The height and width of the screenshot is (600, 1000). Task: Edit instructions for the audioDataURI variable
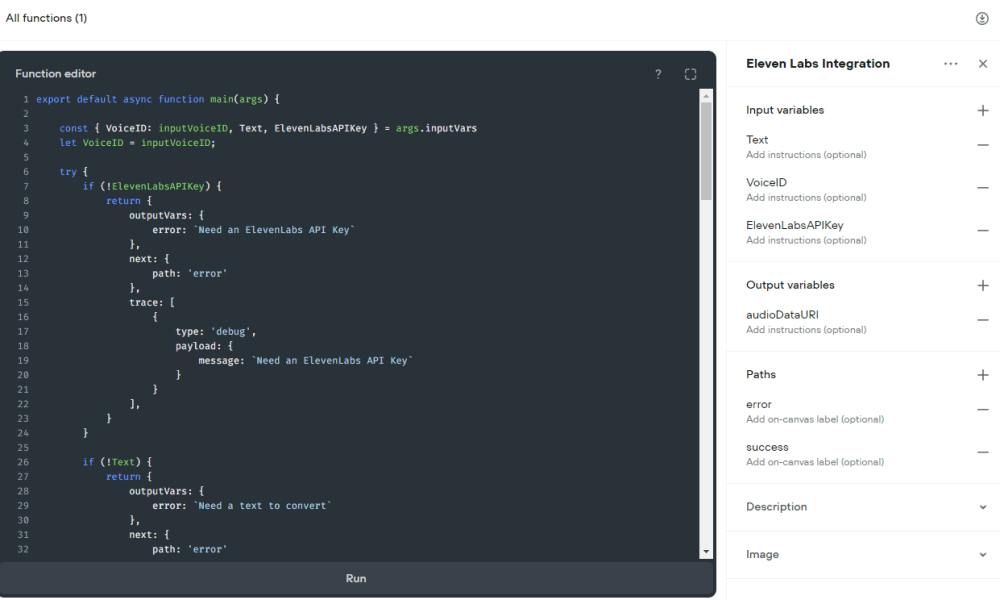[x=806, y=330]
